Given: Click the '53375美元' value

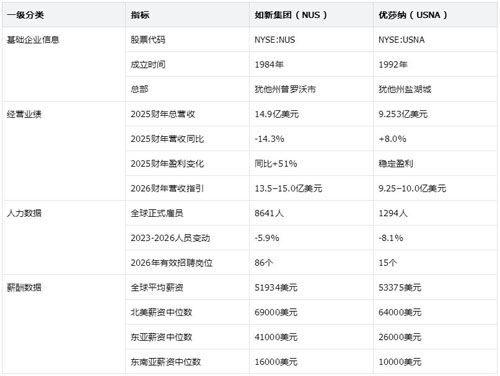Looking at the screenshot, I should point(400,287).
